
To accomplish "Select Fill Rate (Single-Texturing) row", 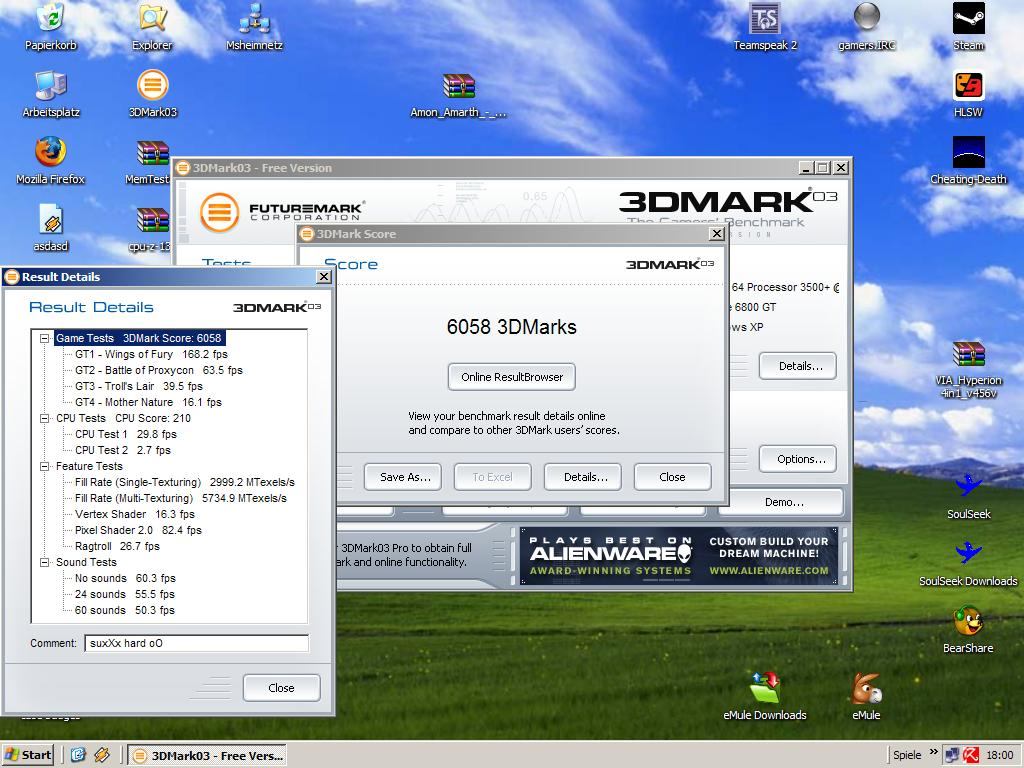I will click(185, 483).
